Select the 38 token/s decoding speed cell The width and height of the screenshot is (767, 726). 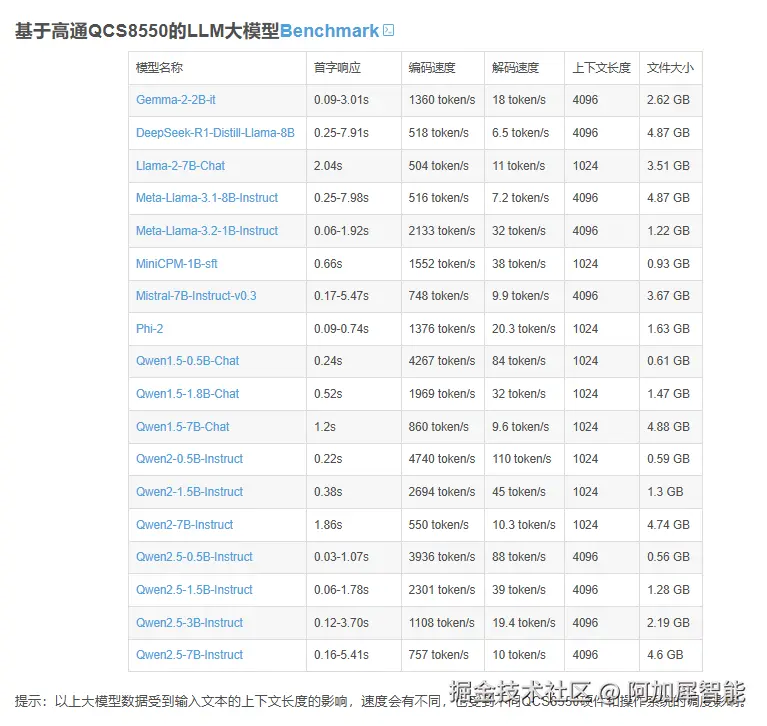pyautogui.click(x=524, y=264)
